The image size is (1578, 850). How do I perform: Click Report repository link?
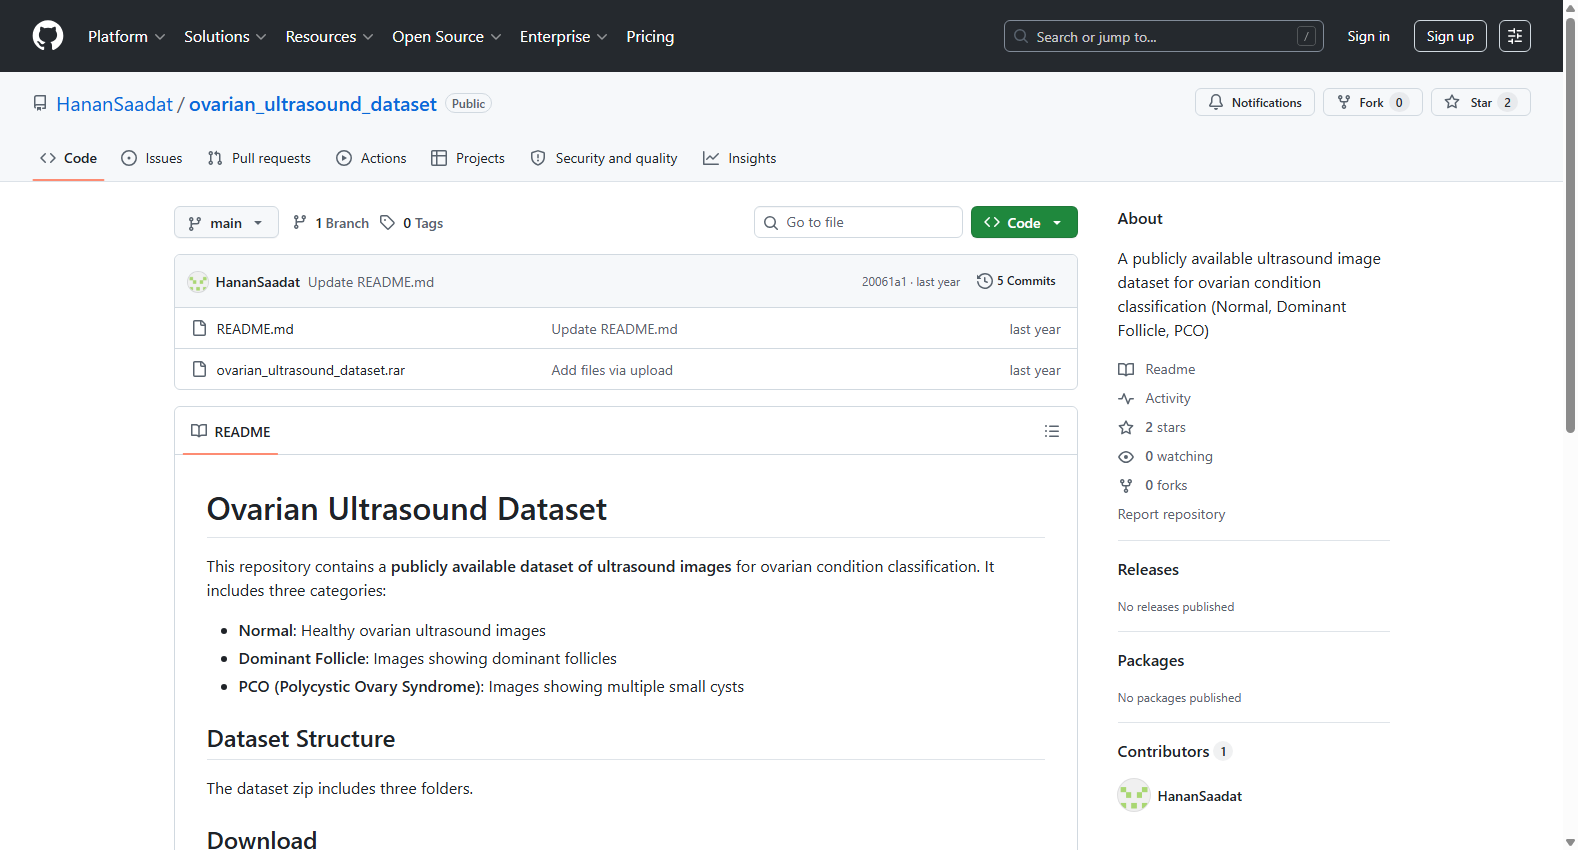tap(1171, 514)
